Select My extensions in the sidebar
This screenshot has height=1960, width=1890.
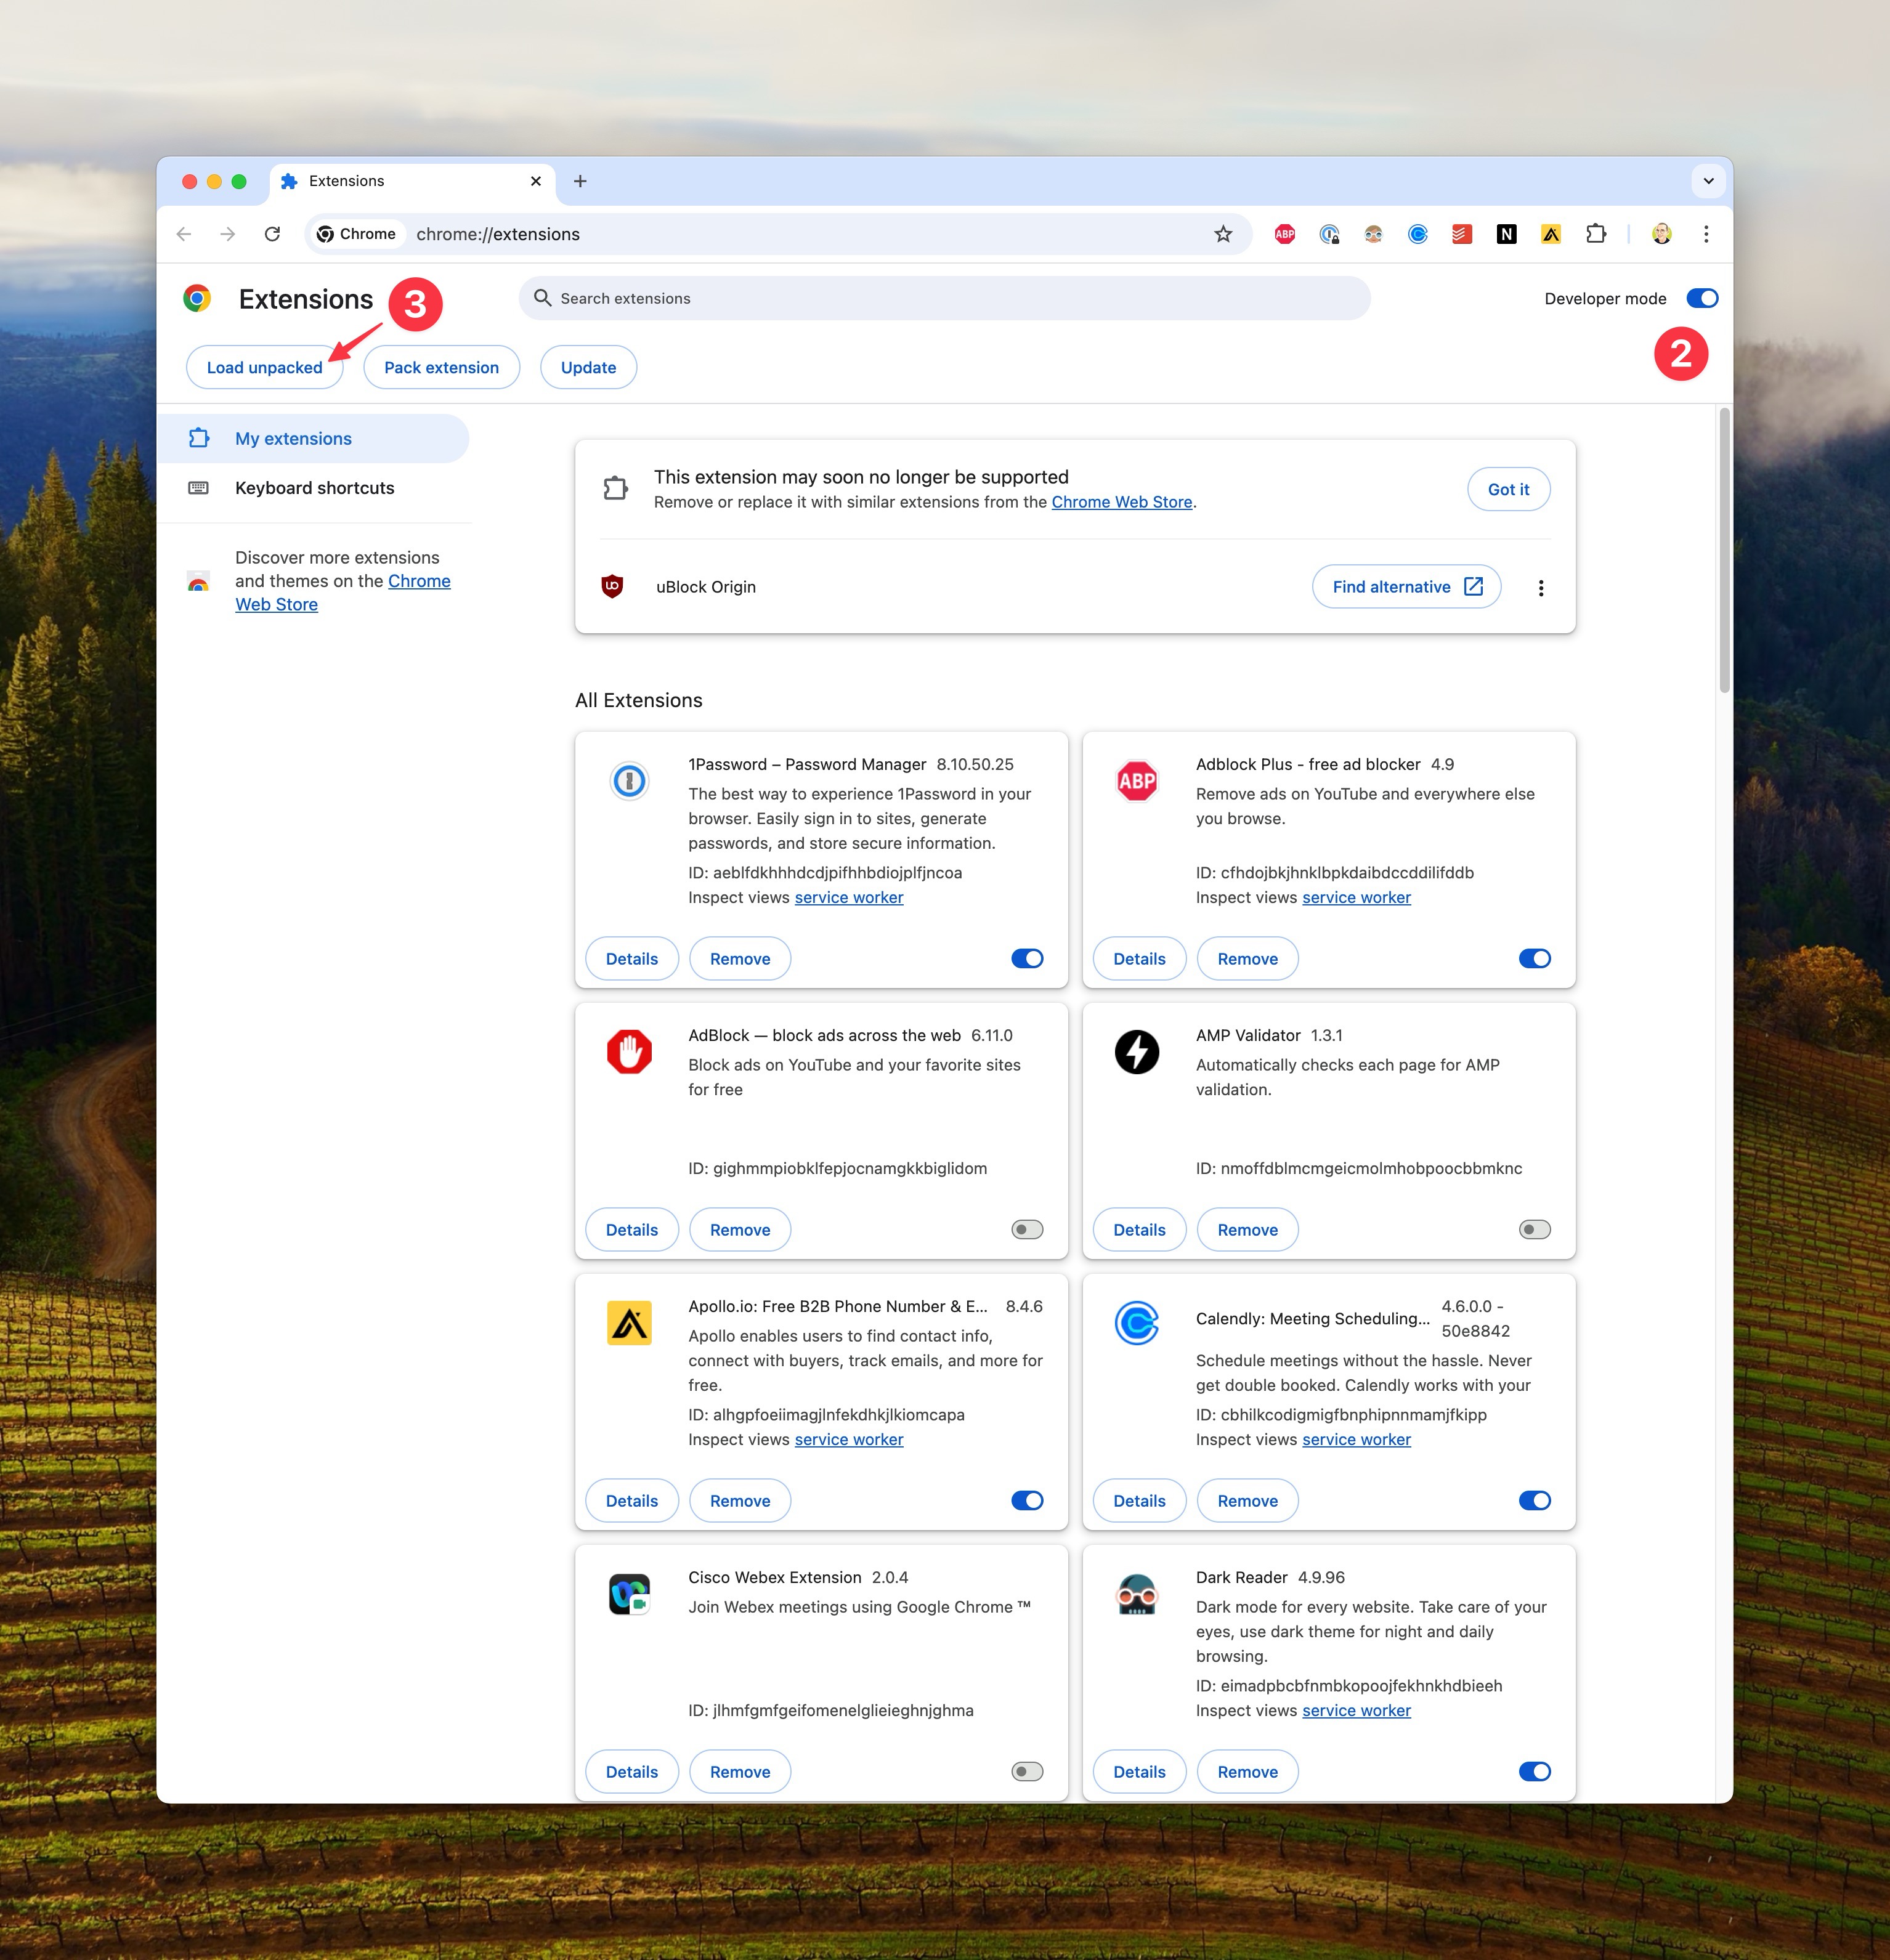point(312,438)
